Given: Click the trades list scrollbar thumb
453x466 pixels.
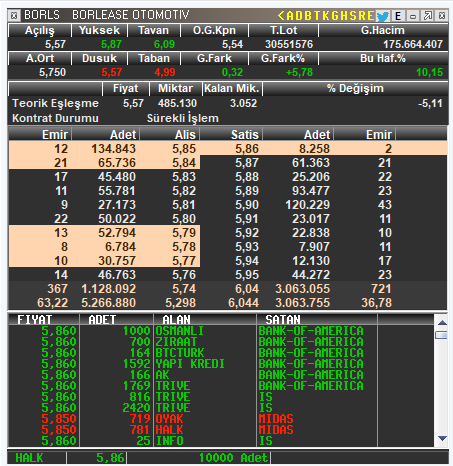Looking at the screenshot, I should click(x=441, y=335).
